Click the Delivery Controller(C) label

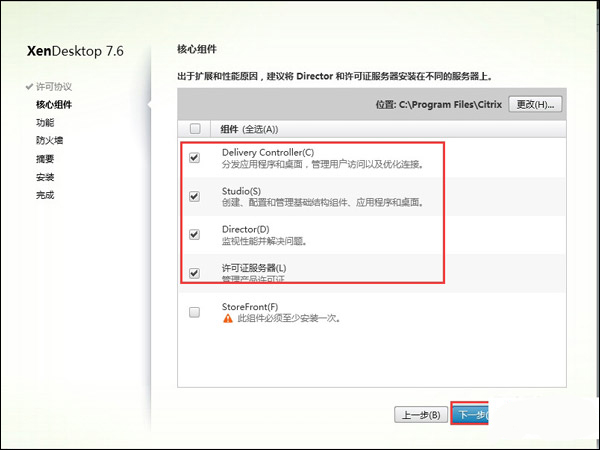(x=268, y=152)
